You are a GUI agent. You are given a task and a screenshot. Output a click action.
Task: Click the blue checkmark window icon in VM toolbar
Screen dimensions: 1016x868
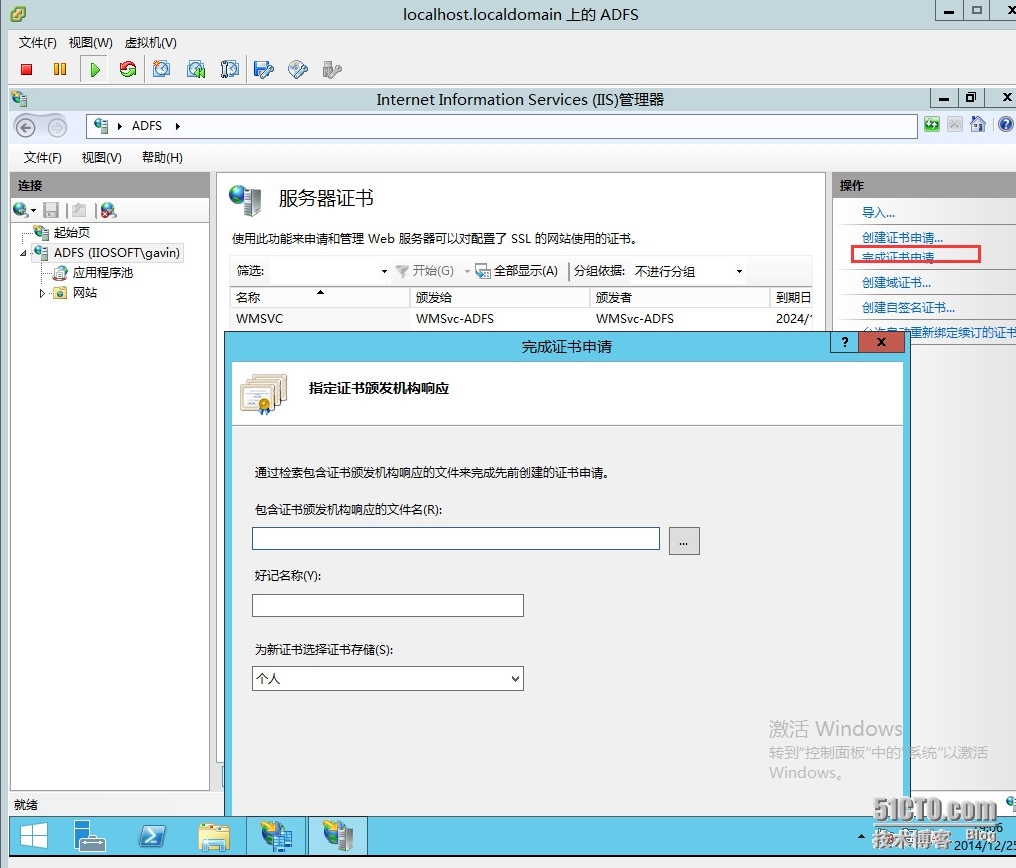(x=264, y=69)
